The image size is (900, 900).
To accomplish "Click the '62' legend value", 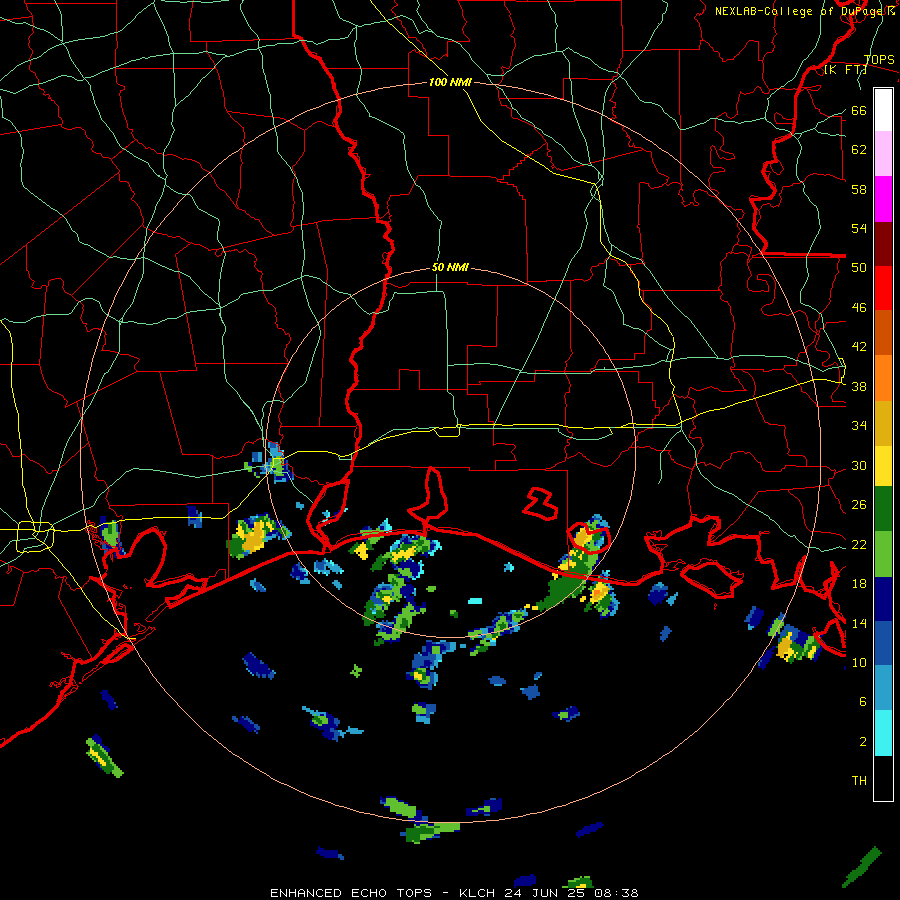I will pyautogui.click(x=859, y=150).
